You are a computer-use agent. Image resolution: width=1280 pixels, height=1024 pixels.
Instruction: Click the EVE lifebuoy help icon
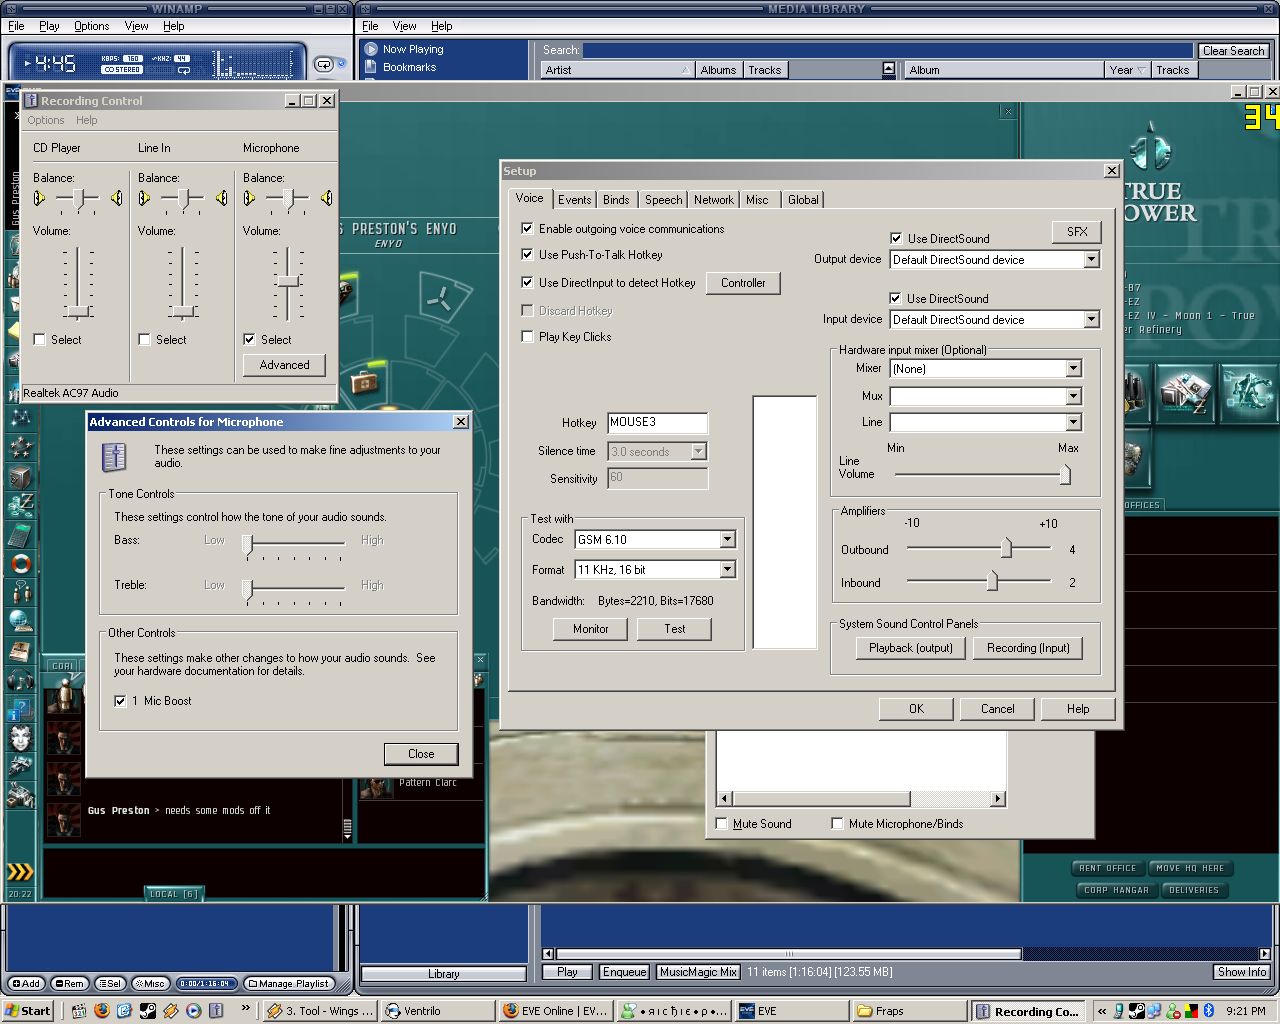point(20,563)
